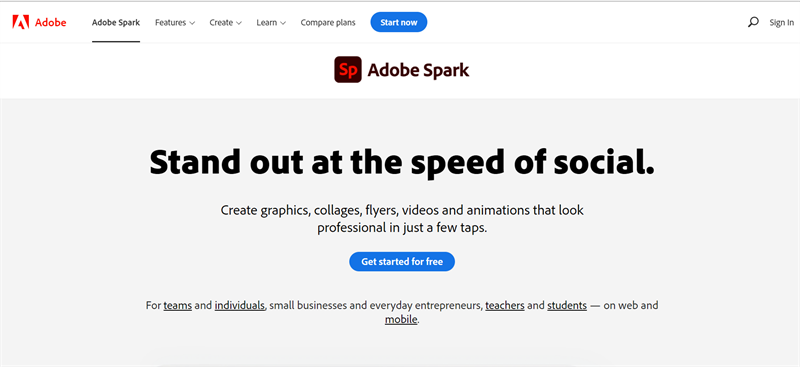Expand the Learn dropdown menu
Image resolution: width=800 pixels, height=367 pixels.
[x=271, y=22]
